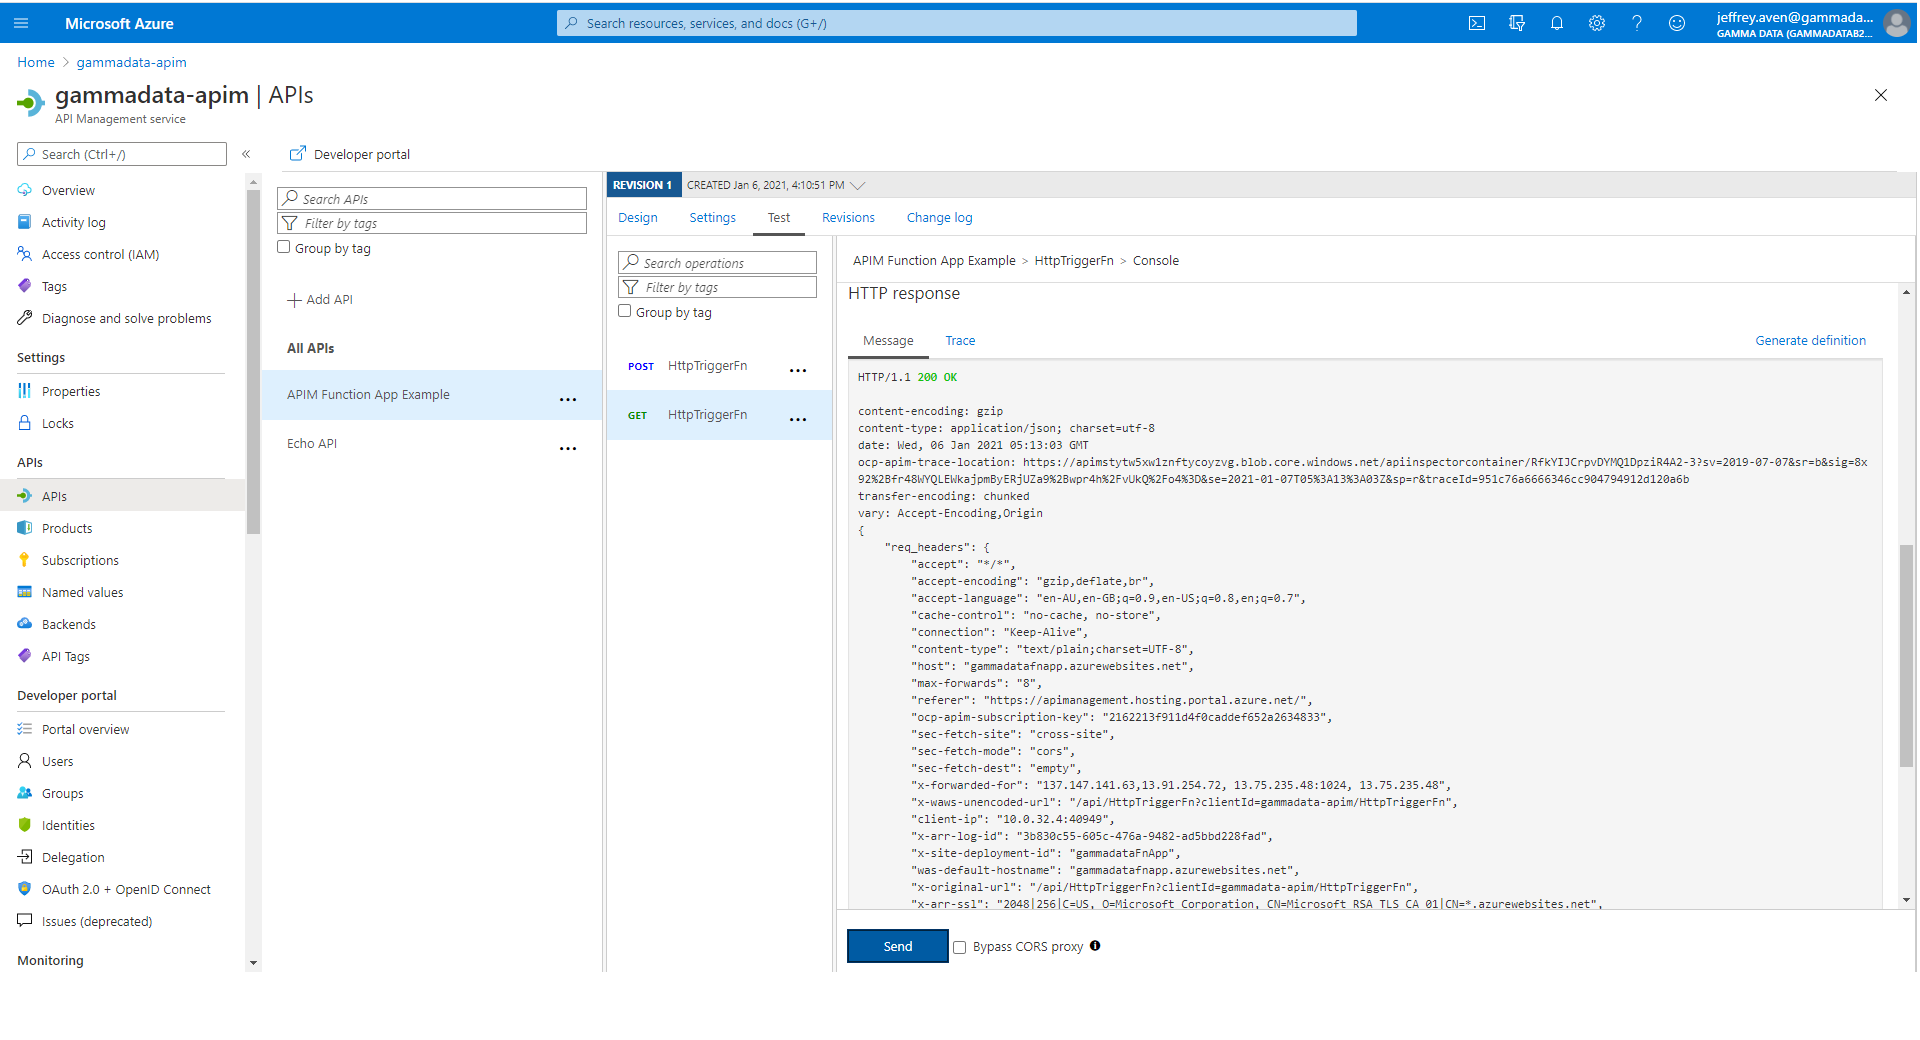Switch to the Change log tab
The width and height of the screenshot is (1920, 1040).
tap(939, 217)
